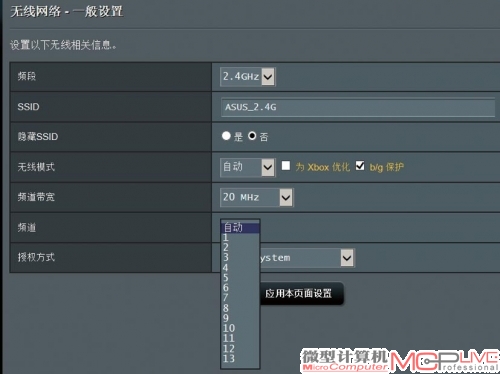Choose channel 8 in the list

(x=240, y=308)
